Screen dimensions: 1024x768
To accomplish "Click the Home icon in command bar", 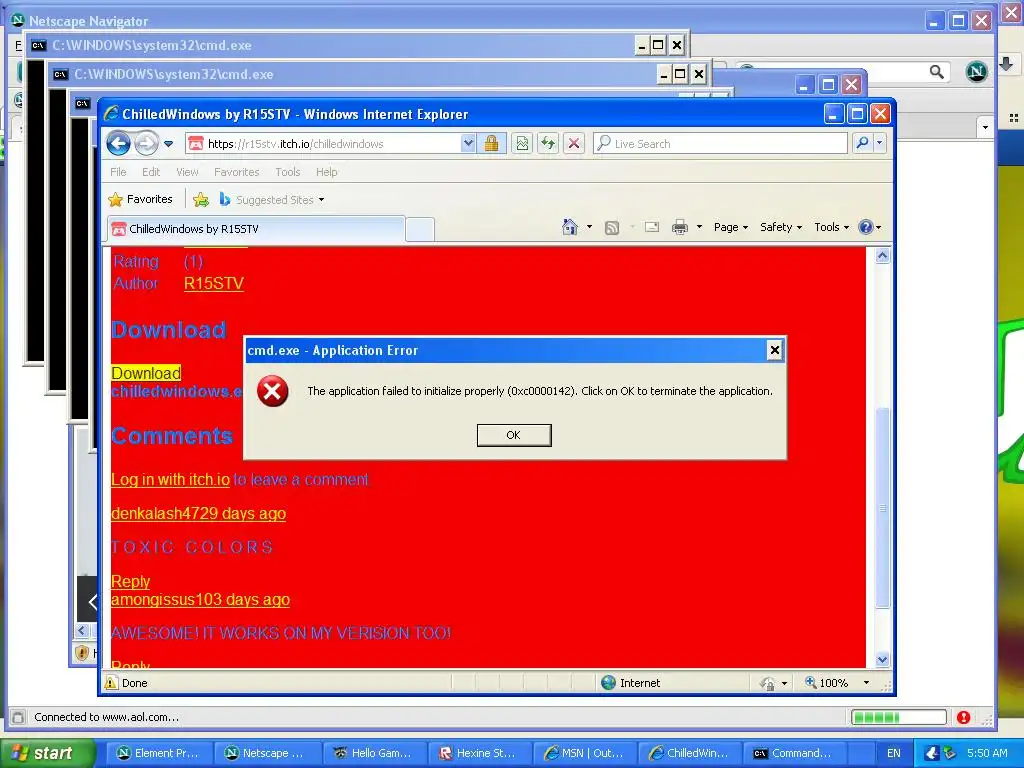I will tap(569, 227).
